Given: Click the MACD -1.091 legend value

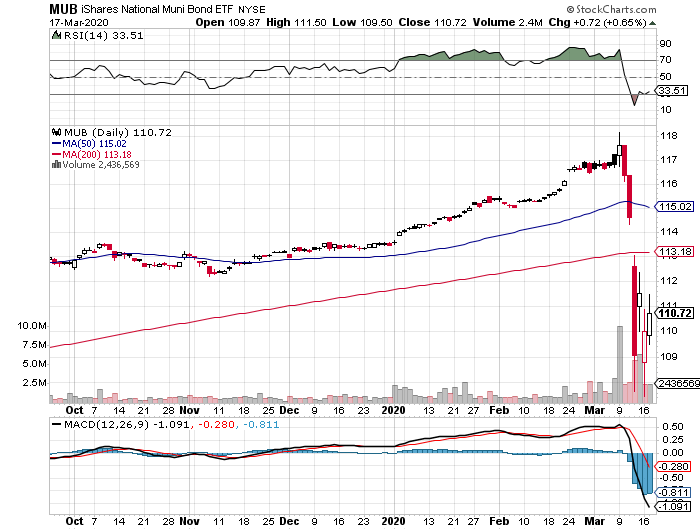Looking at the screenshot, I should [171, 425].
